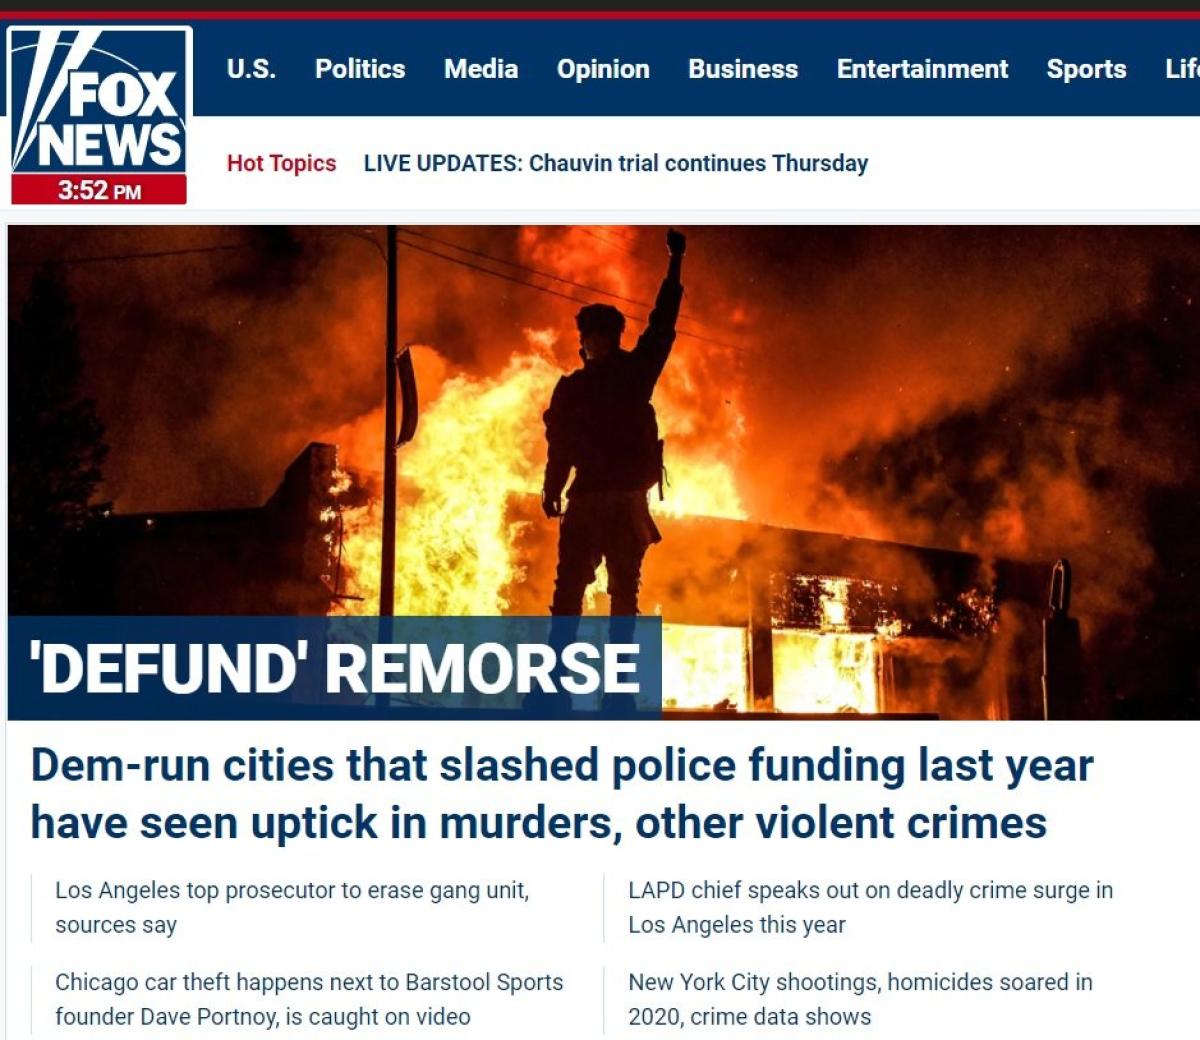Open the Media menu item
Viewport: 1200px width, 1040px height.
coord(481,69)
